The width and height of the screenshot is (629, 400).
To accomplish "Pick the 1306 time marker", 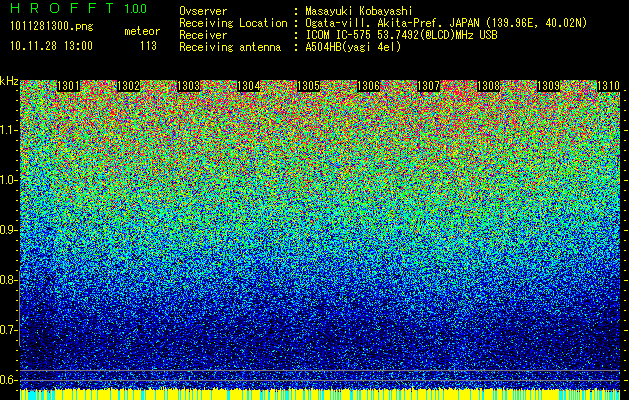I will (x=369, y=86).
